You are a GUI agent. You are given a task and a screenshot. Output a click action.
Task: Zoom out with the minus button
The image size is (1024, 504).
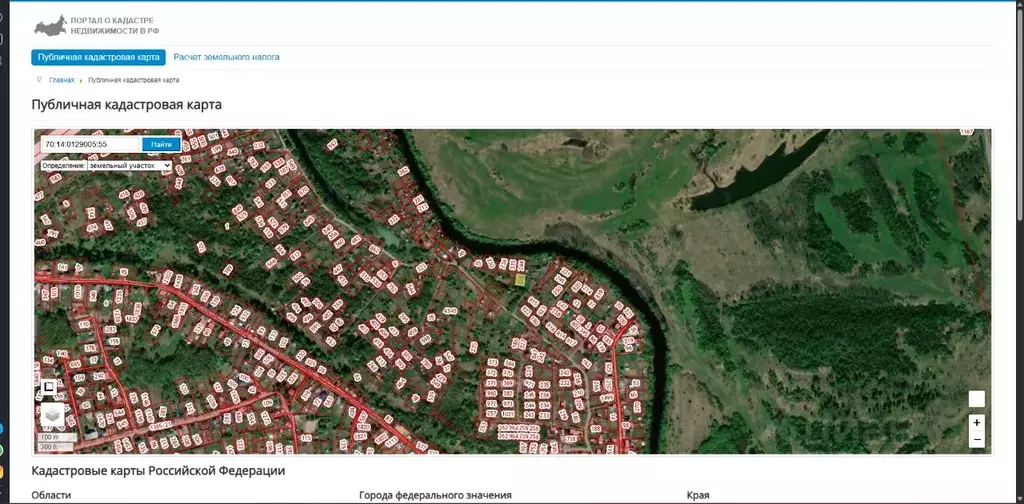point(976,439)
